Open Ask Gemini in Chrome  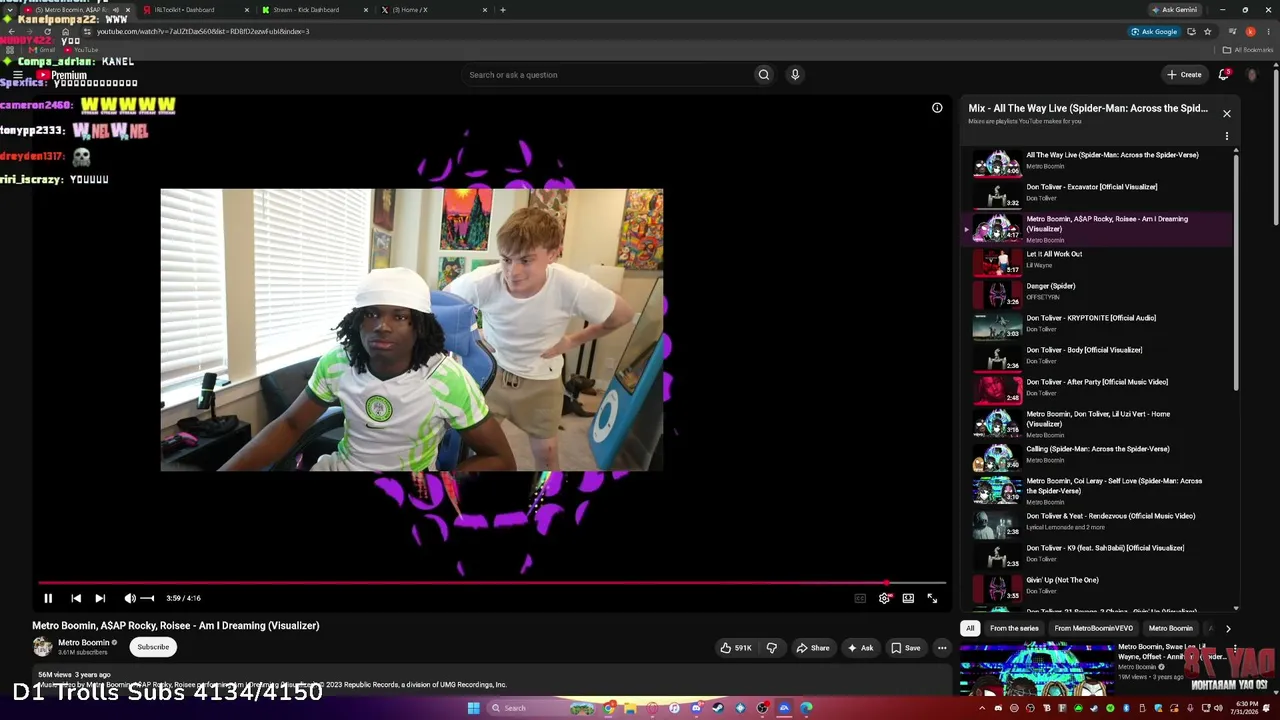[1175, 10]
